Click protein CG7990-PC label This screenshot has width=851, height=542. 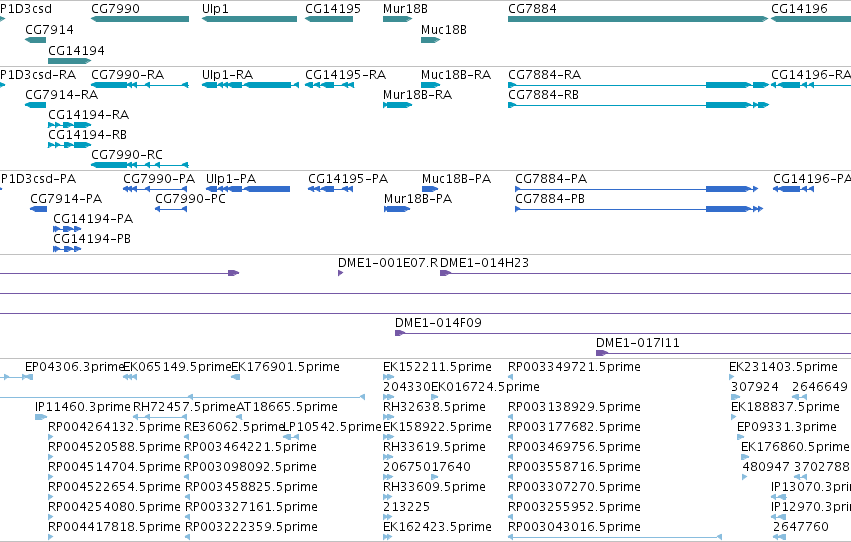[190, 199]
